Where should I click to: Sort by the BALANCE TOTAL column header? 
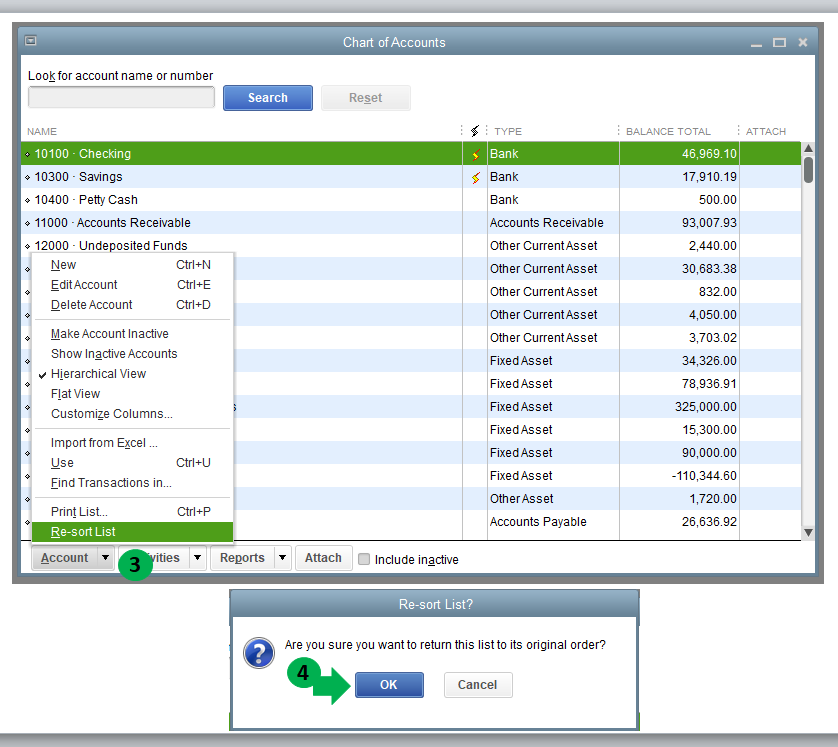(x=668, y=131)
